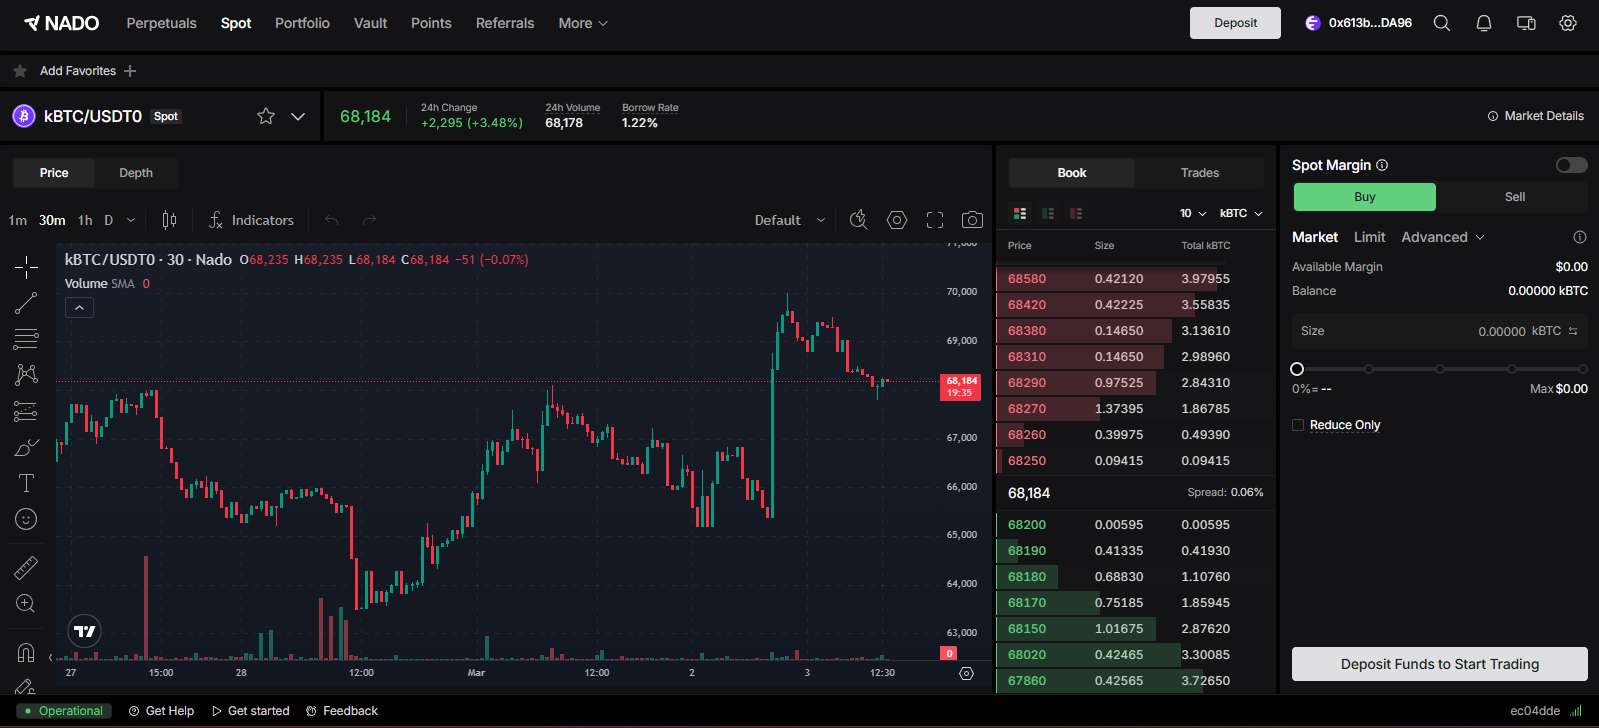Click the Deposit button in header
Image resolution: width=1599 pixels, height=728 pixels.
pyautogui.click(x=1235, y=23)
